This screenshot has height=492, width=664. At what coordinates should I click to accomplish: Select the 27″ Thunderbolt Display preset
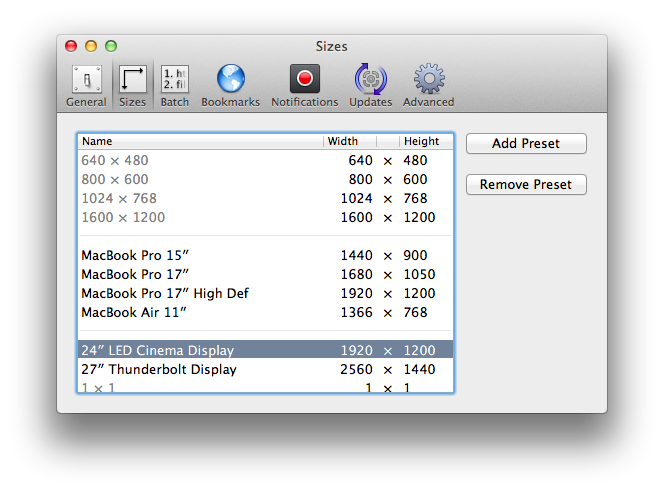coord(266,370)
